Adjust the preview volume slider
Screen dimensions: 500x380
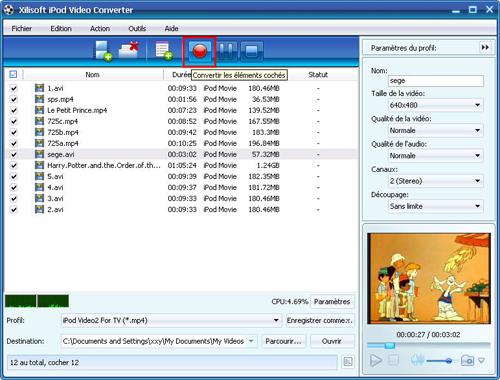[x=449, y=360]
